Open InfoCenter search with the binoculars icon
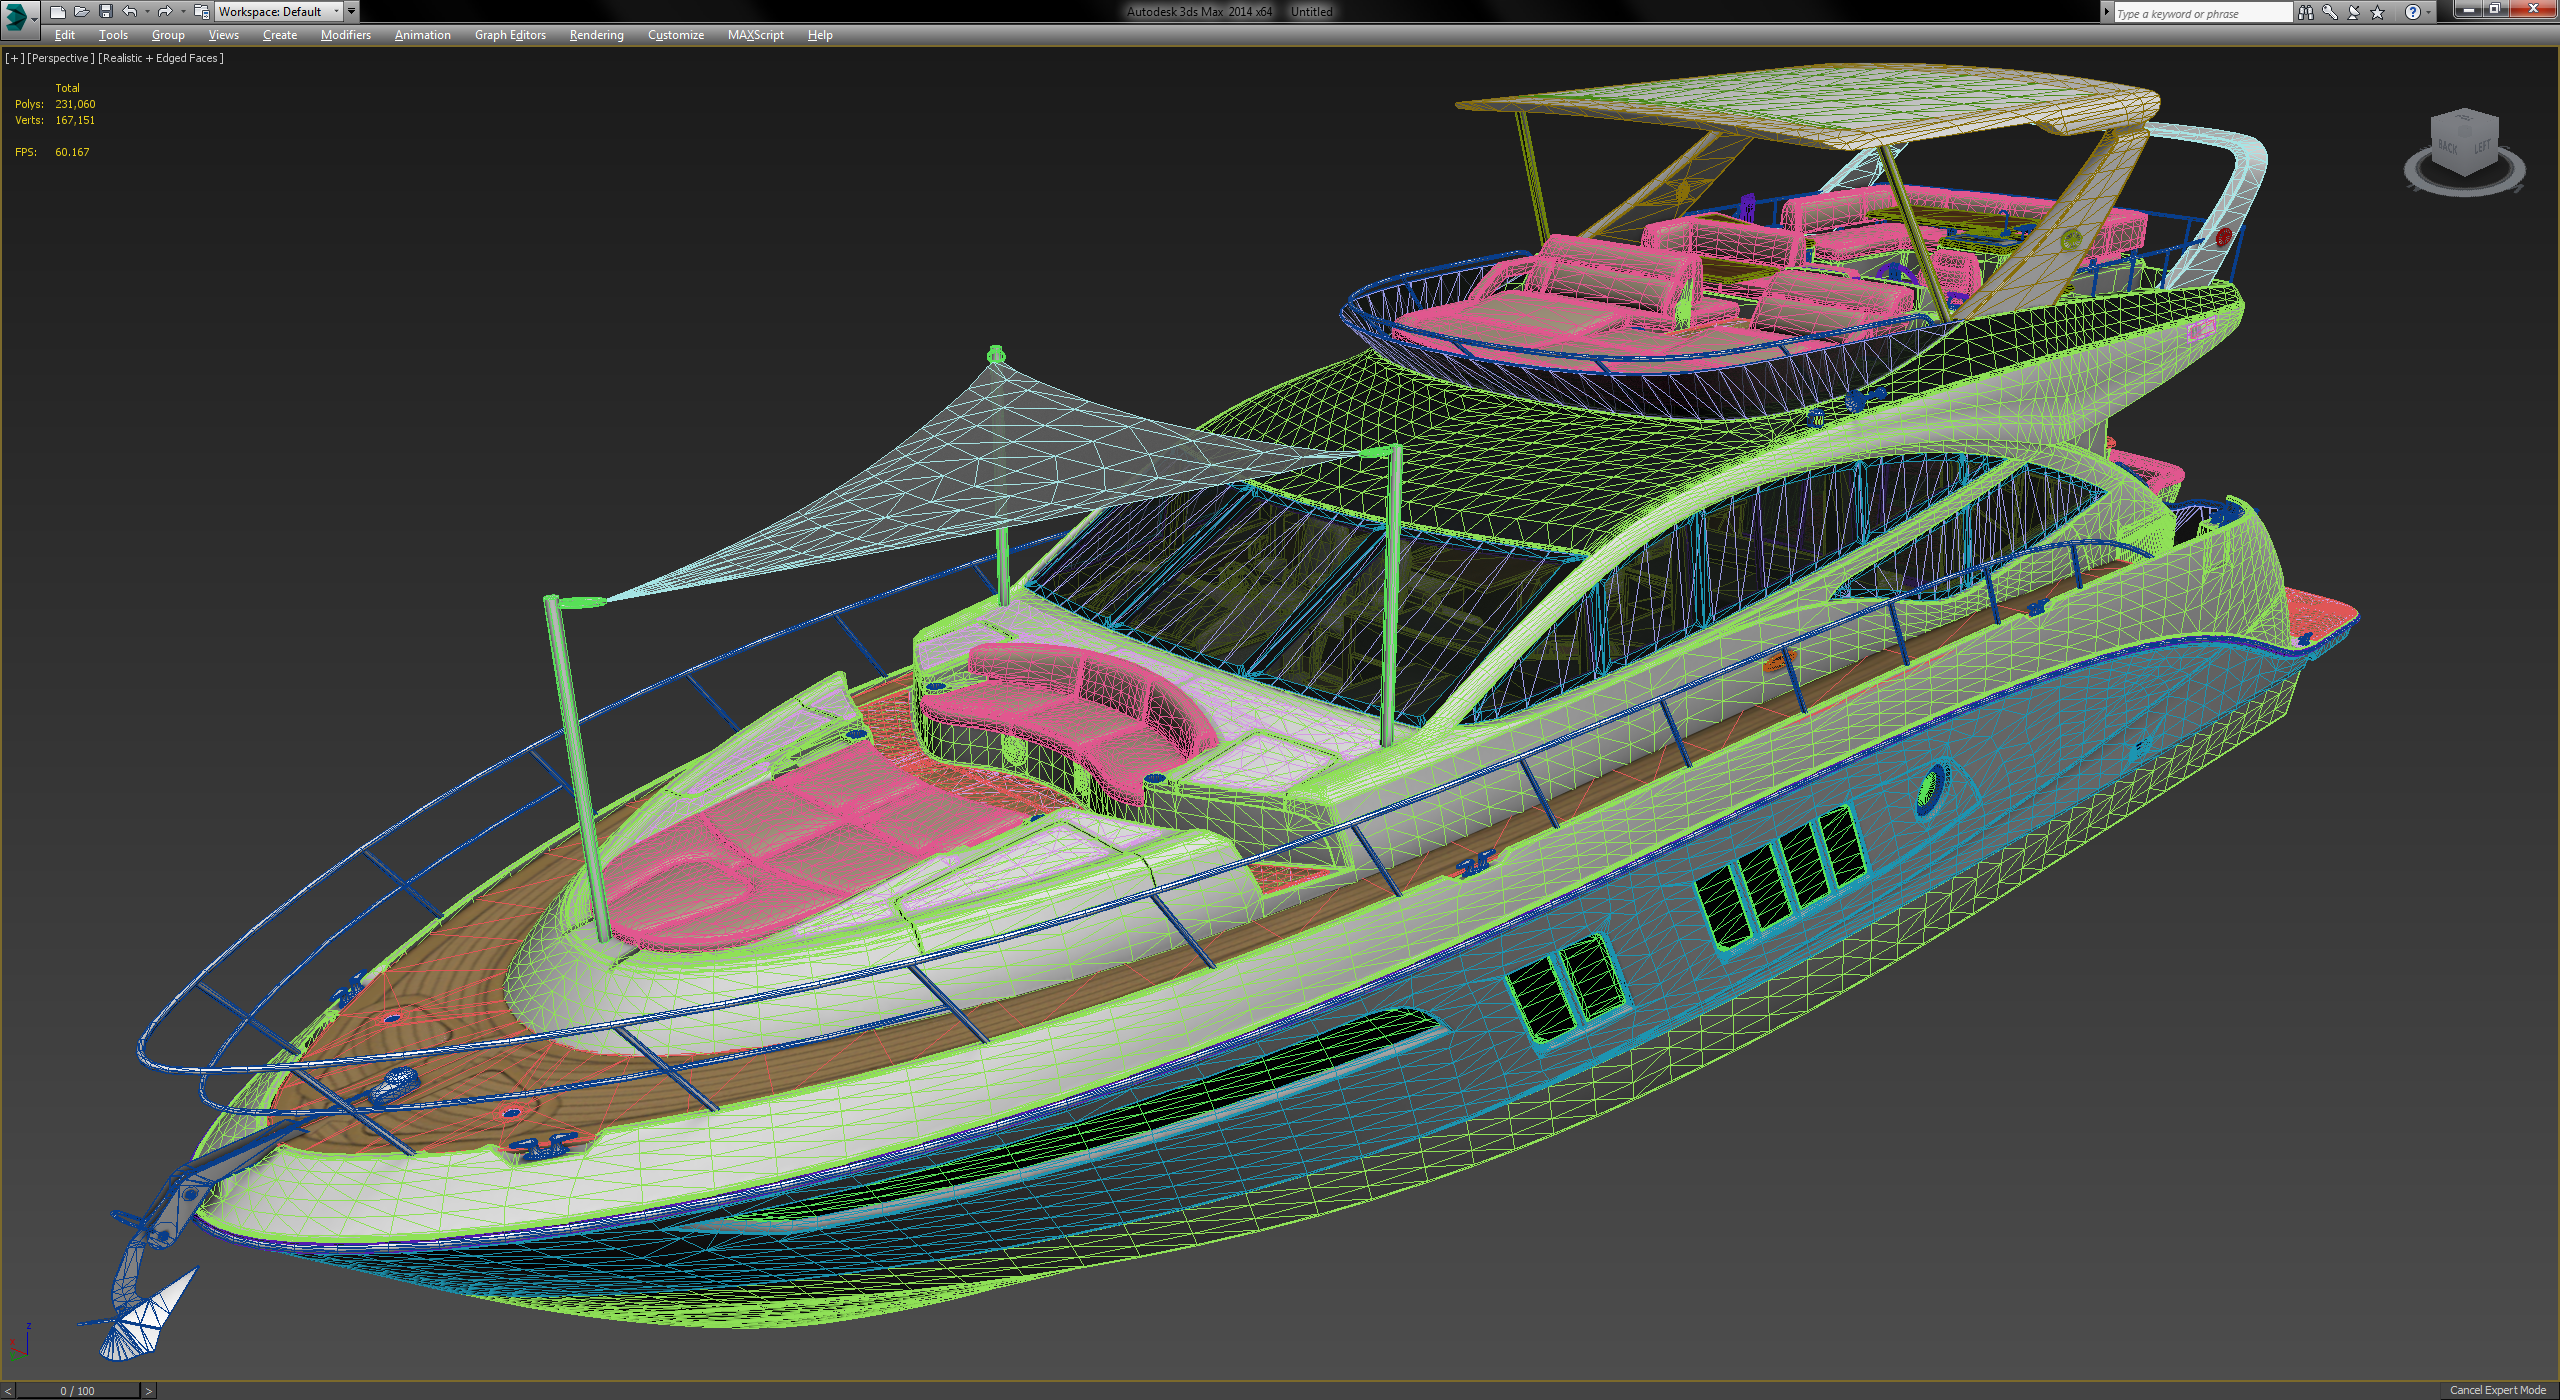The height and width of the screenshot is (1400, 2560). (2306, 12)
